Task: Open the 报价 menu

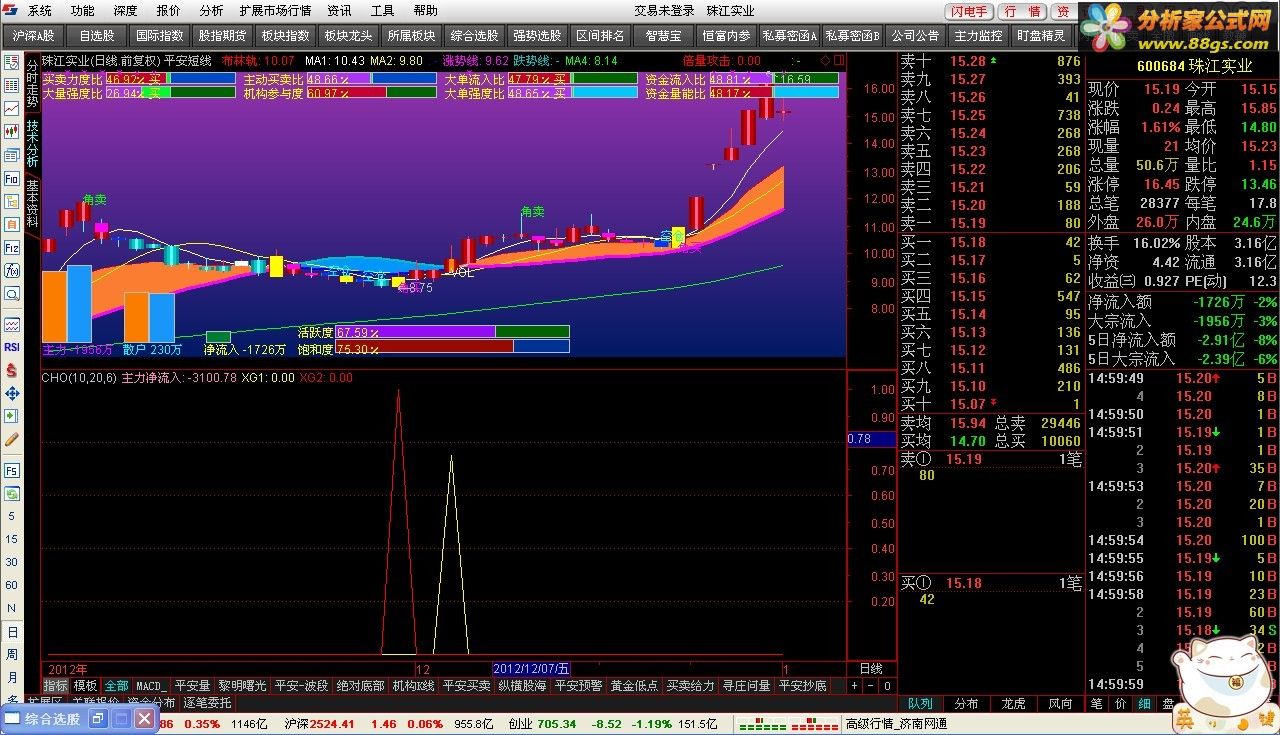Action: (x=169, y=11)
